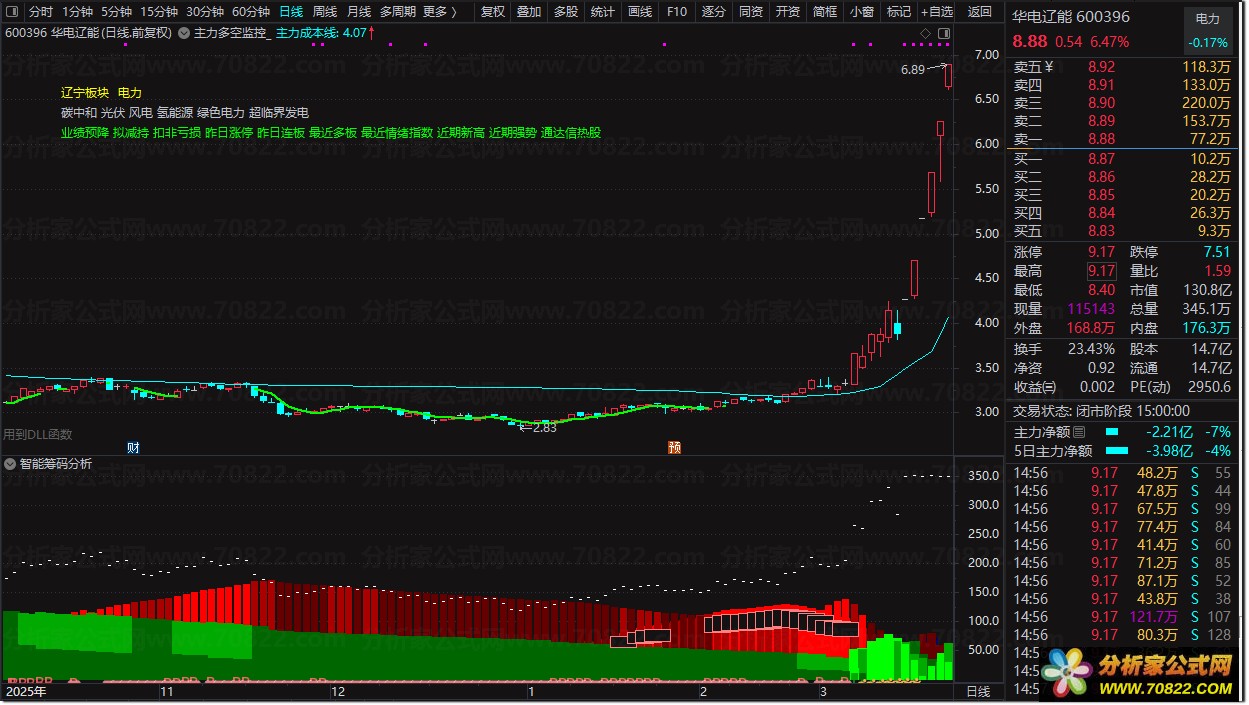Open the 多周期 multi-period view
Viewport: 1249px width, 705px height.
pyautogui.click(x=397, y=12)
